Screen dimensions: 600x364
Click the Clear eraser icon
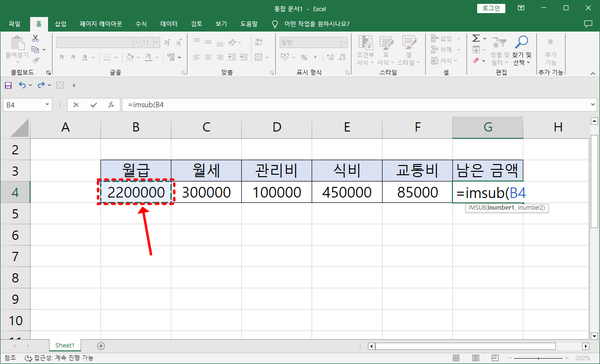(476, 60)
